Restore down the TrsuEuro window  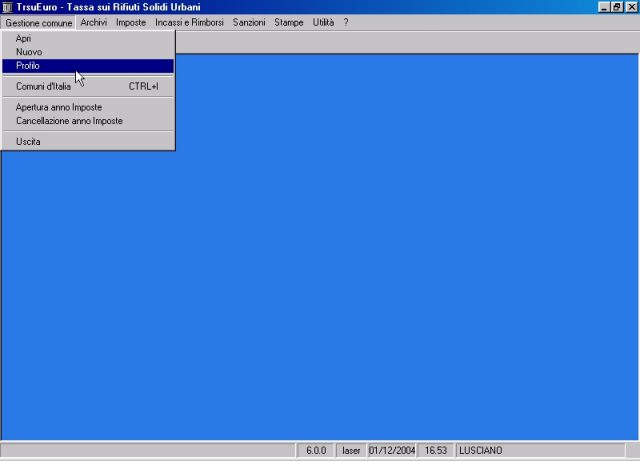tap(617, 7)
